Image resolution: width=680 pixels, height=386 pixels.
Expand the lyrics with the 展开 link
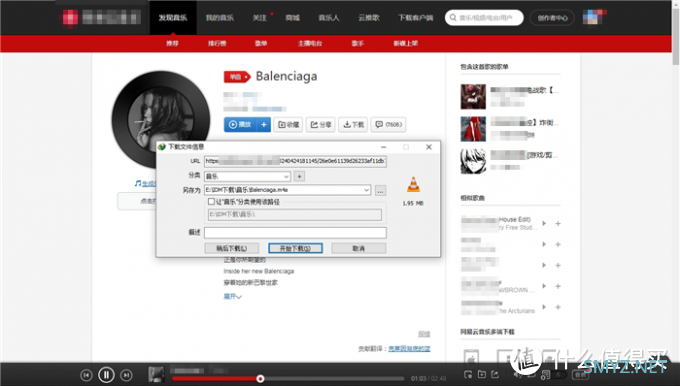232,297
